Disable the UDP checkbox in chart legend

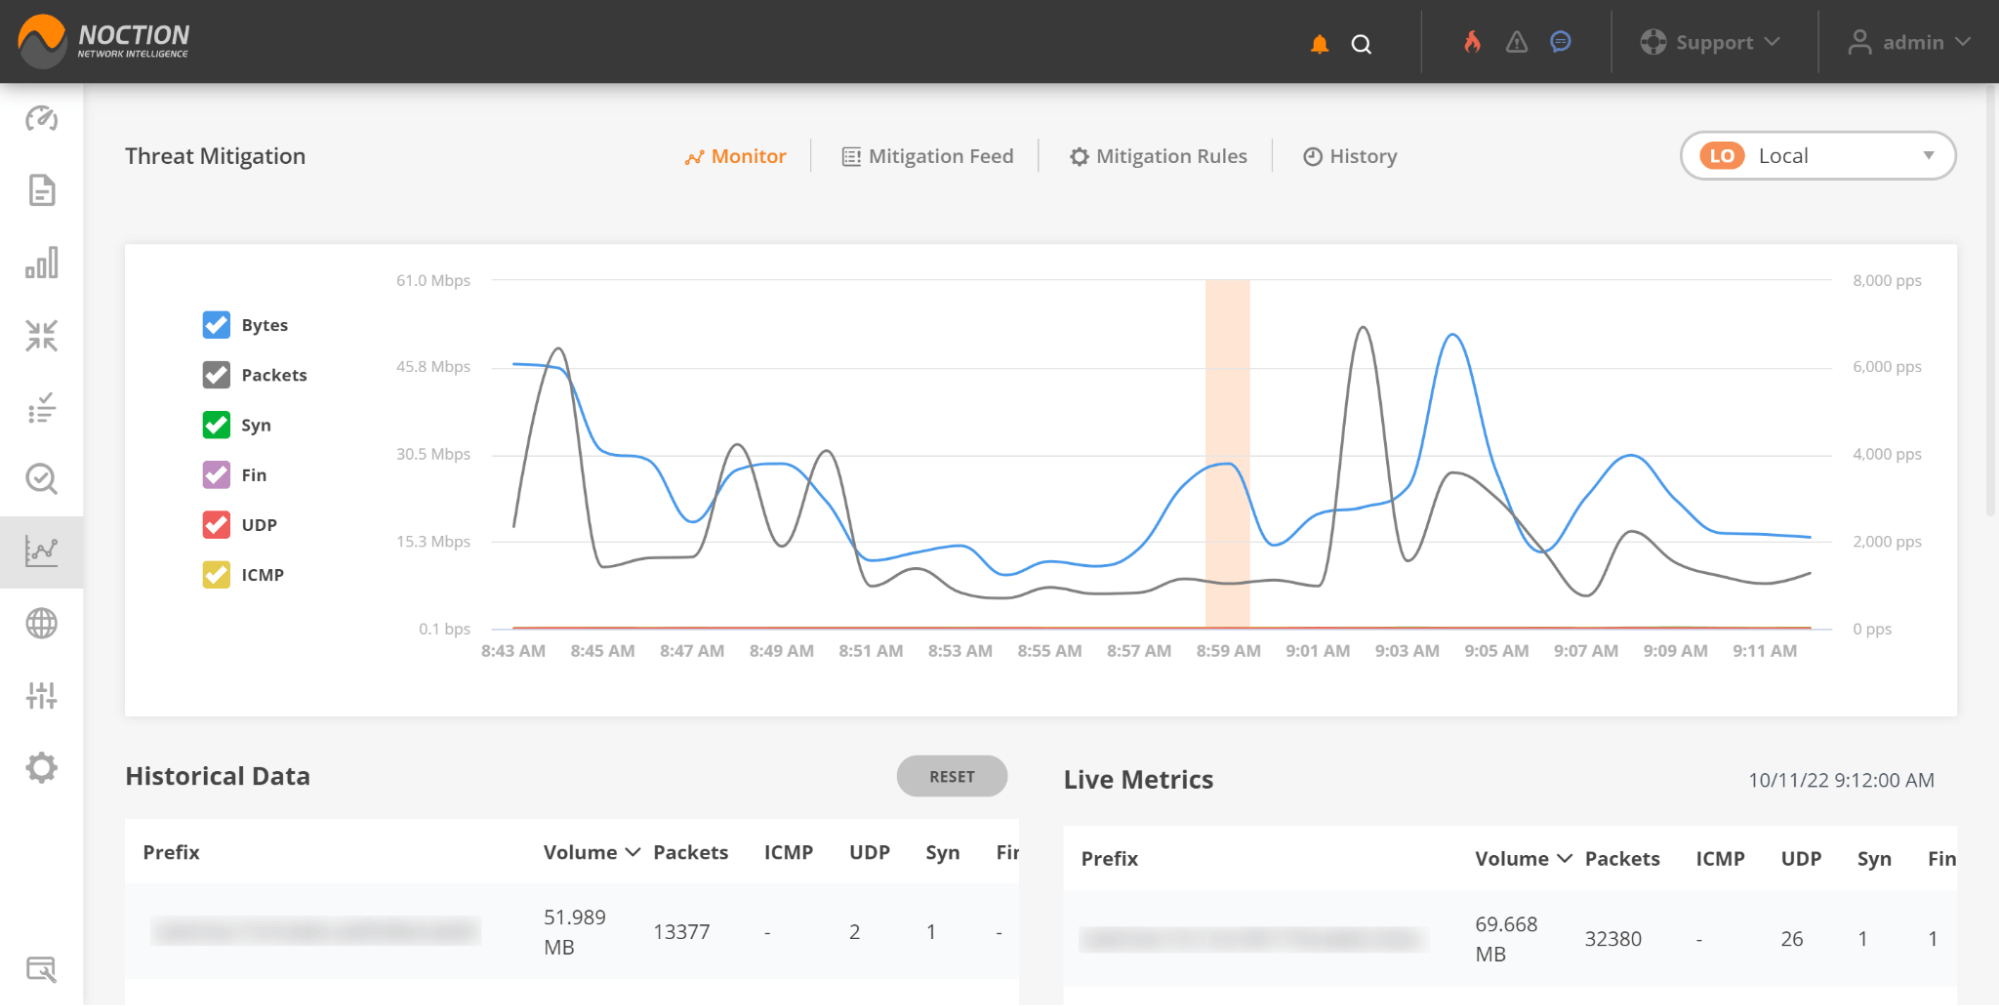click(216, 524)
